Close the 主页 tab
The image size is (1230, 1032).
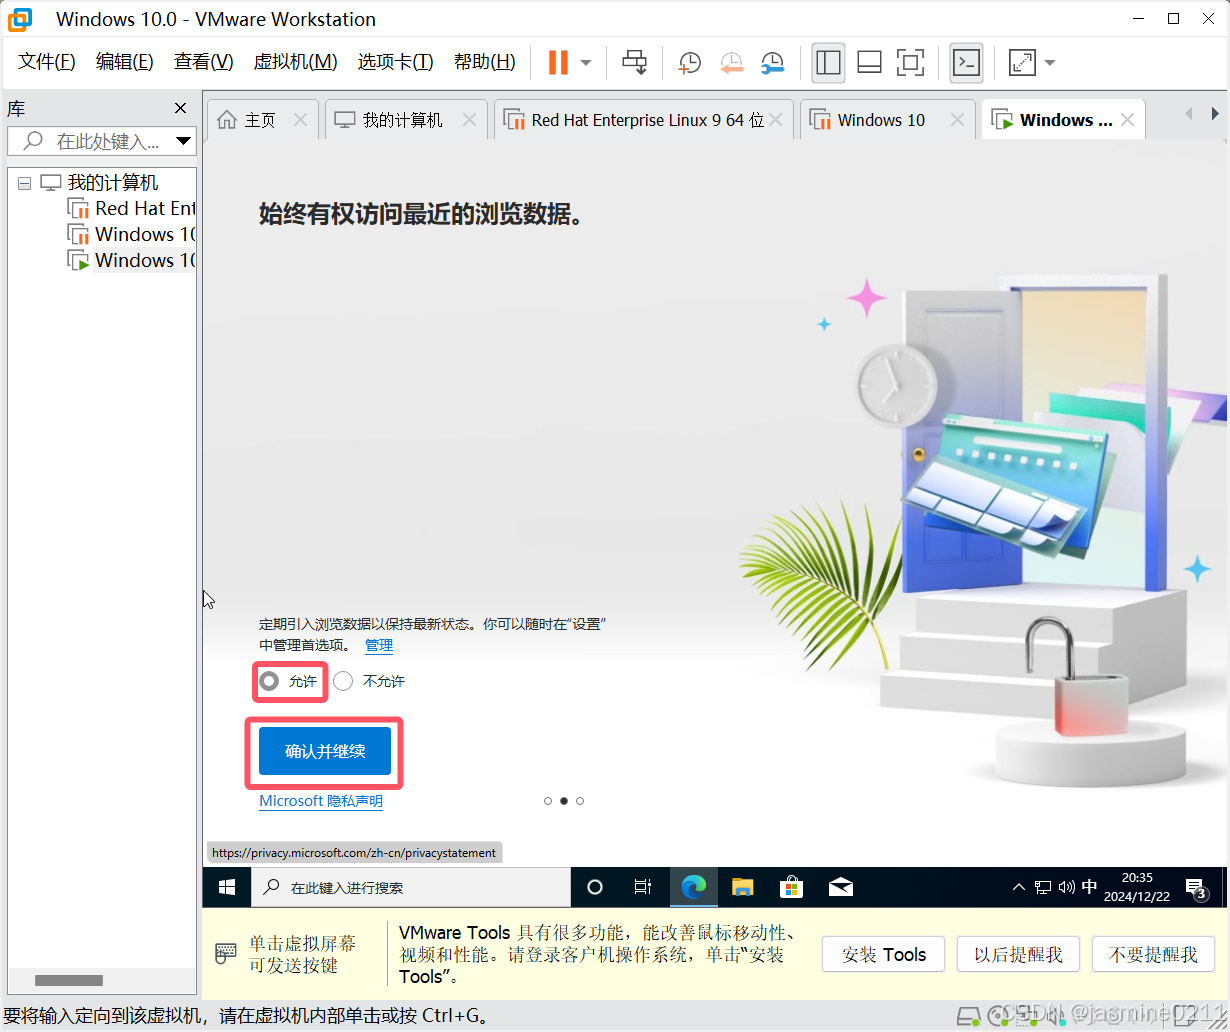[x=300, y=120]
